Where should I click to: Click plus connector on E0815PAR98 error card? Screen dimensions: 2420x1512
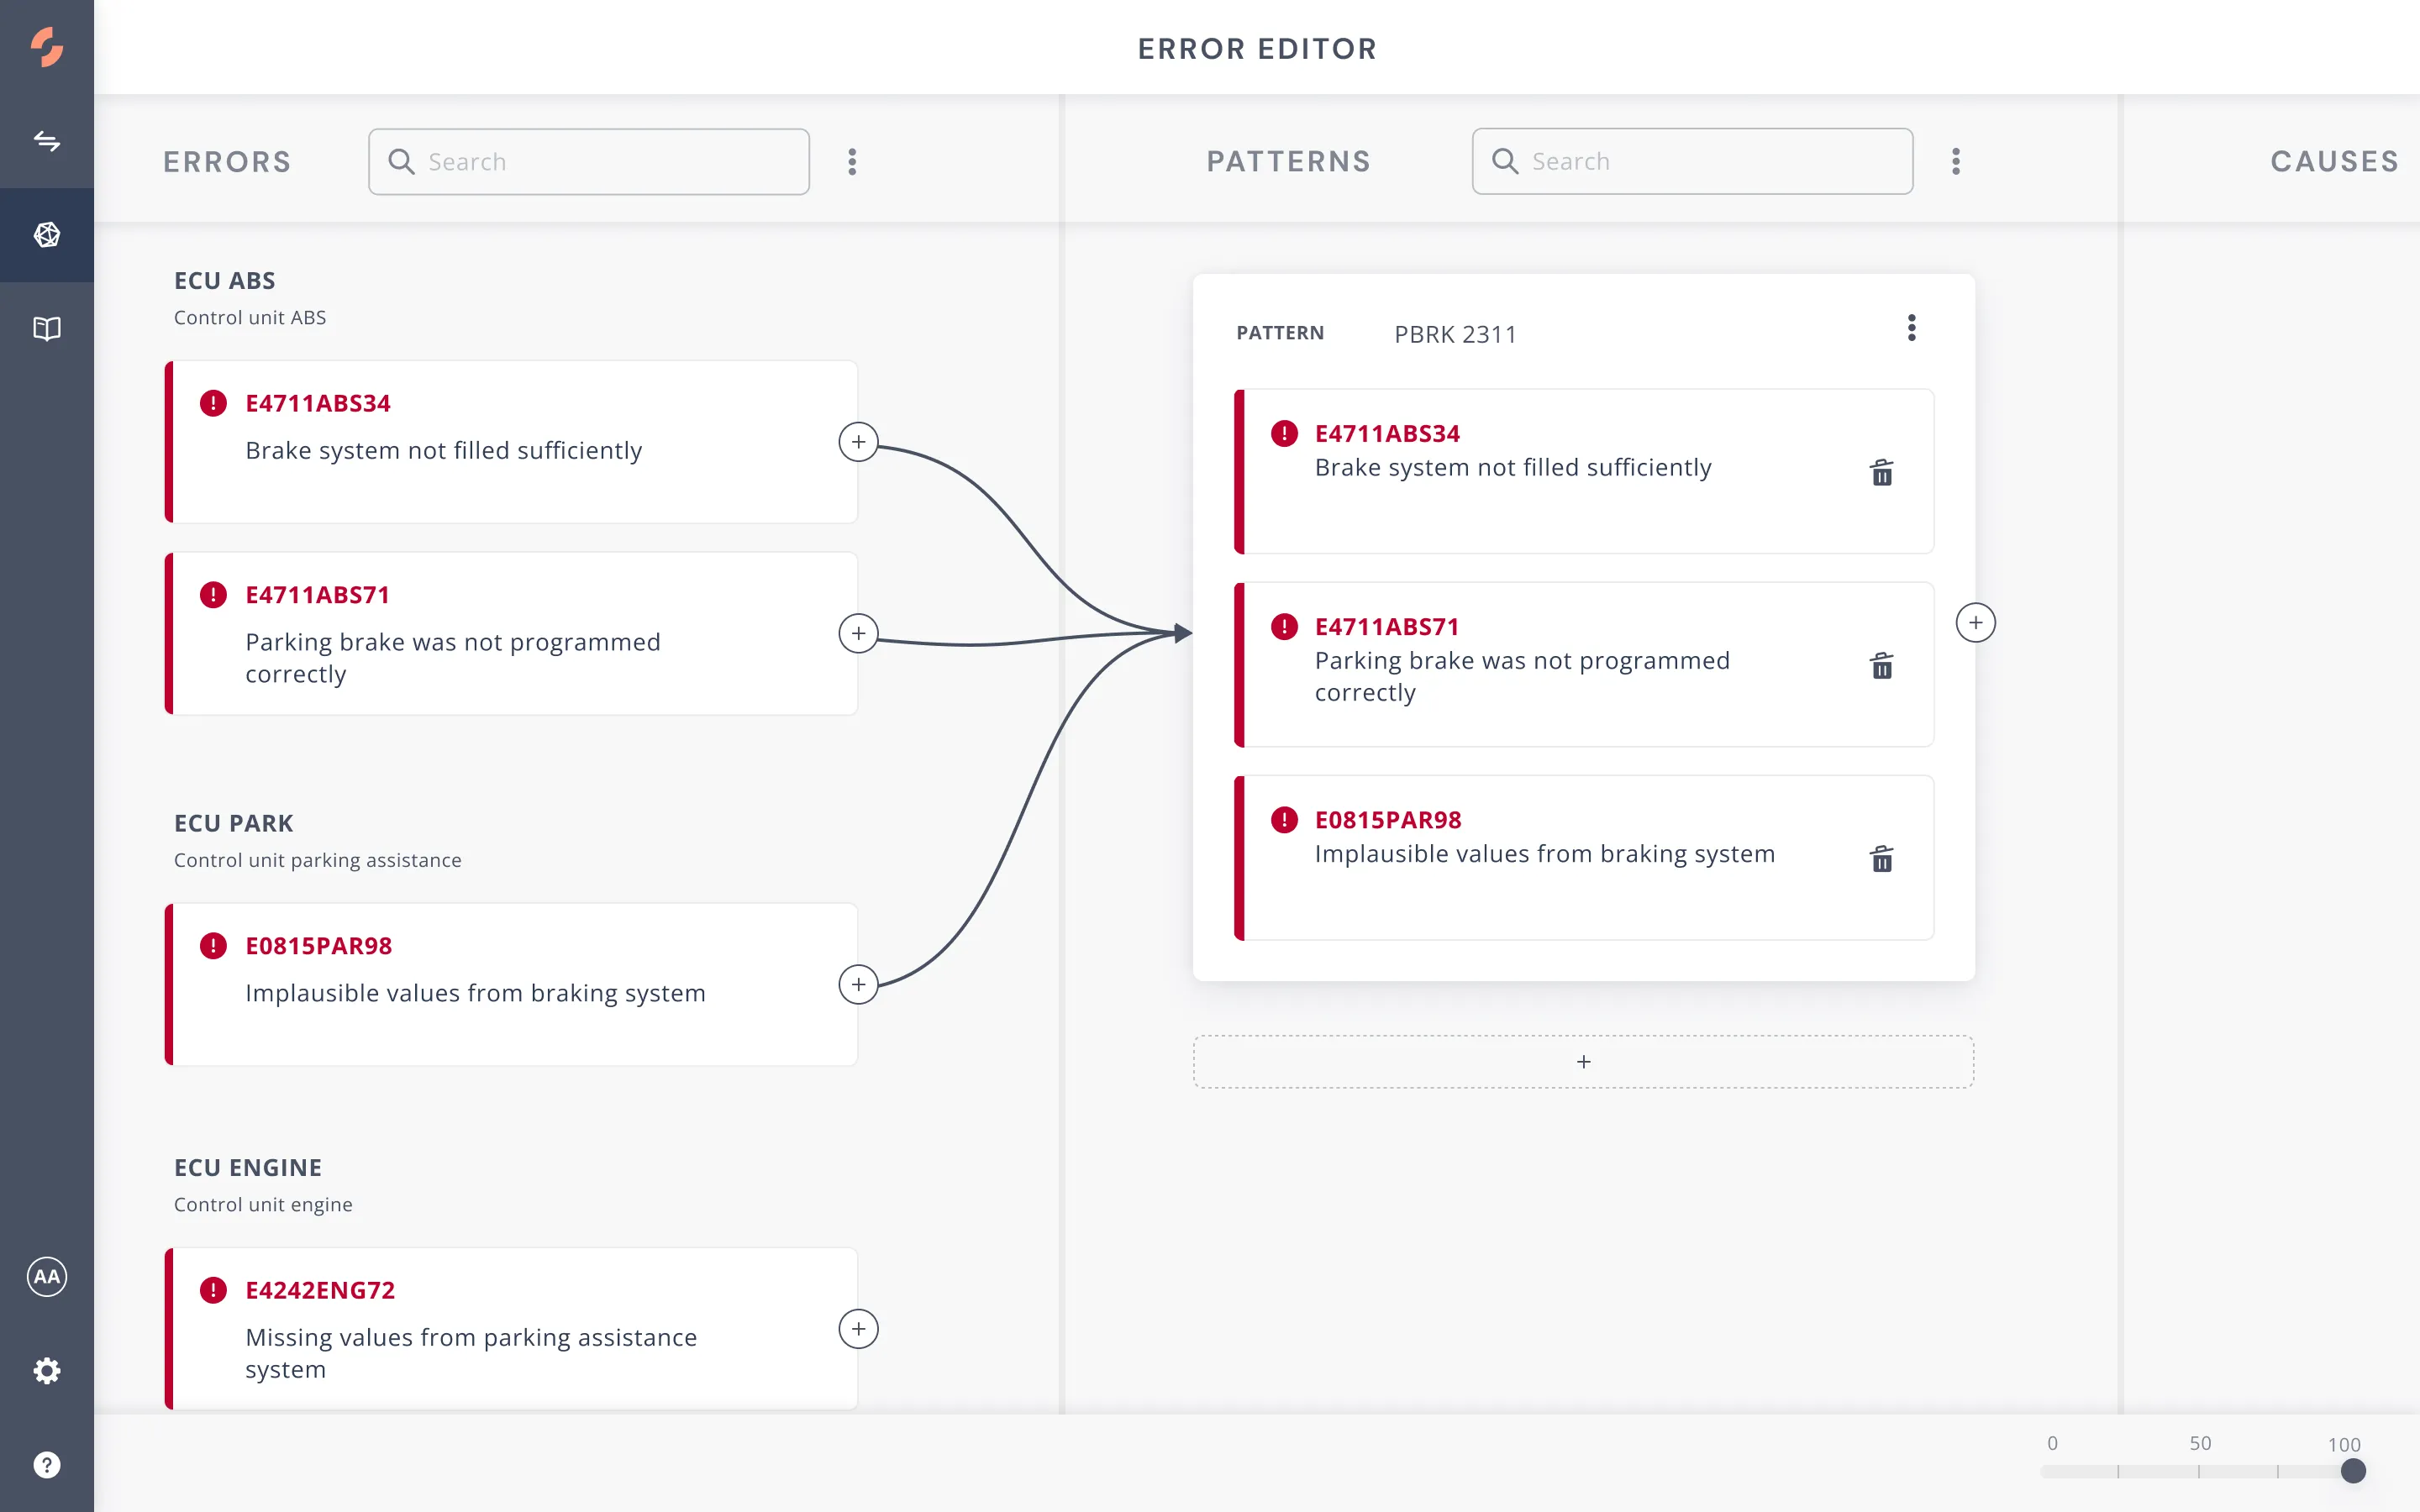pos(858,985)
